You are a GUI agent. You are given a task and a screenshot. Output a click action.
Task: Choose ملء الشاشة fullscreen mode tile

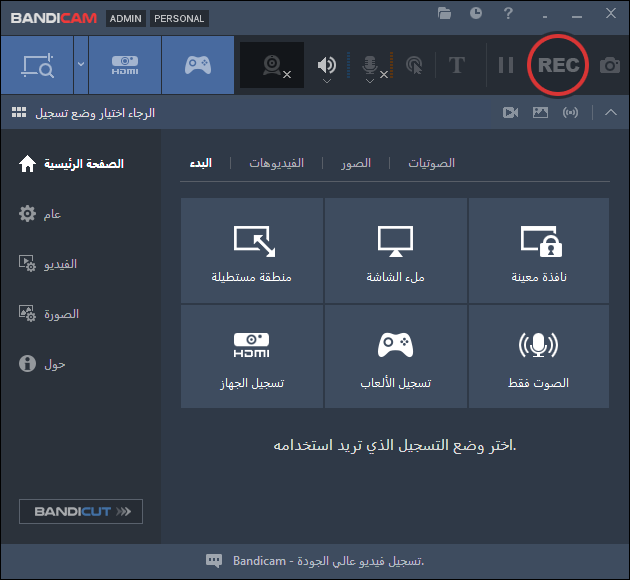(x=396, y=250)
